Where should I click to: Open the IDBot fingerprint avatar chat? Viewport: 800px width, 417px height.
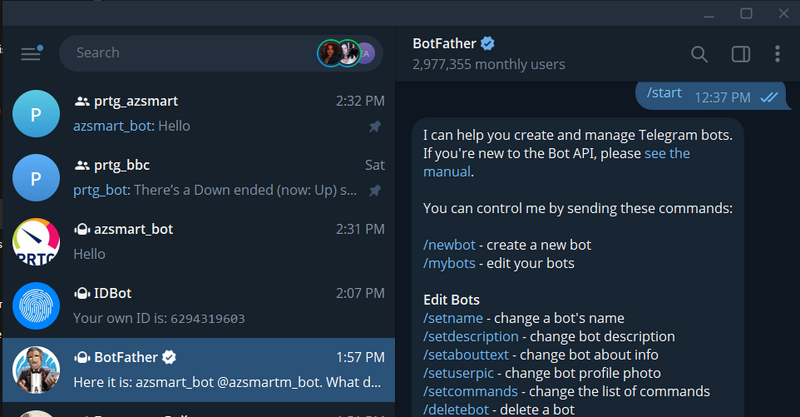36,305
